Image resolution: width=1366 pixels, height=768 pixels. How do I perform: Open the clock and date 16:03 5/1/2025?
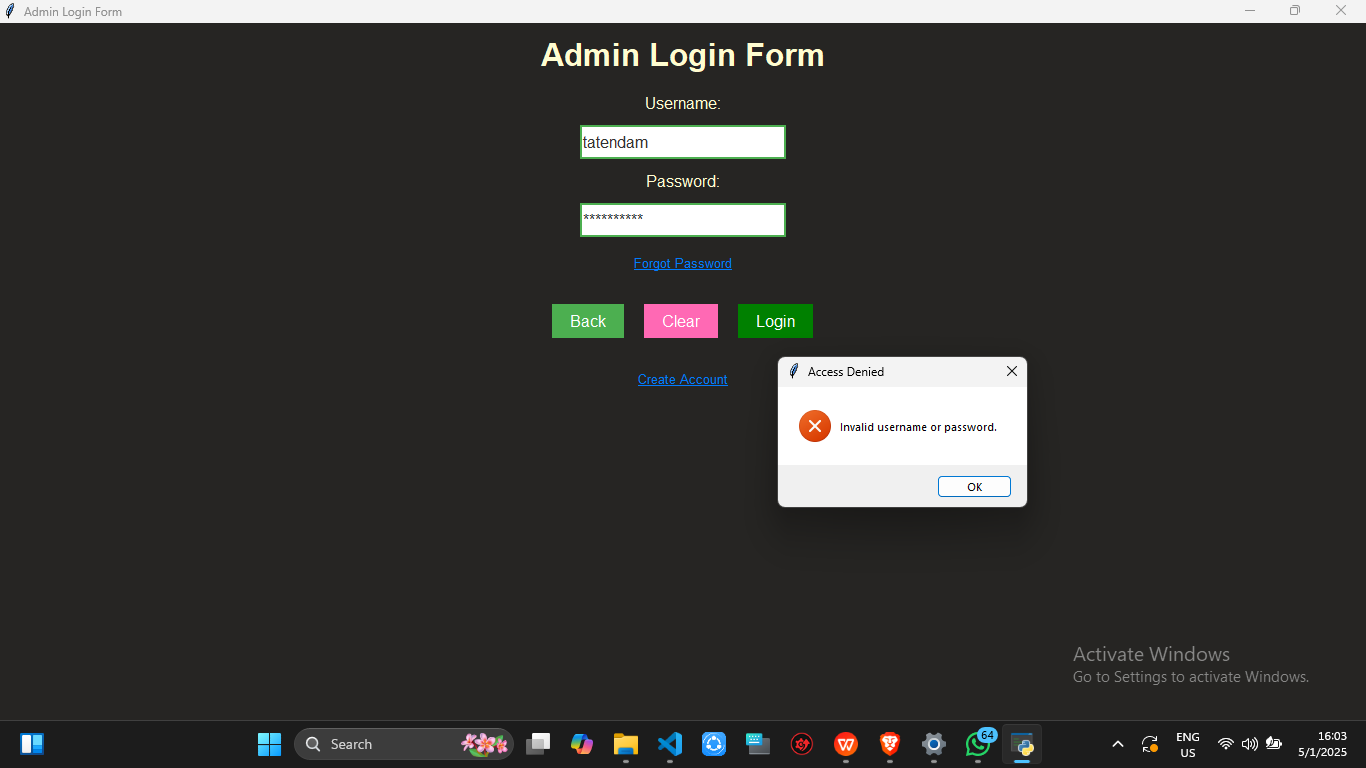(1322, 744)
